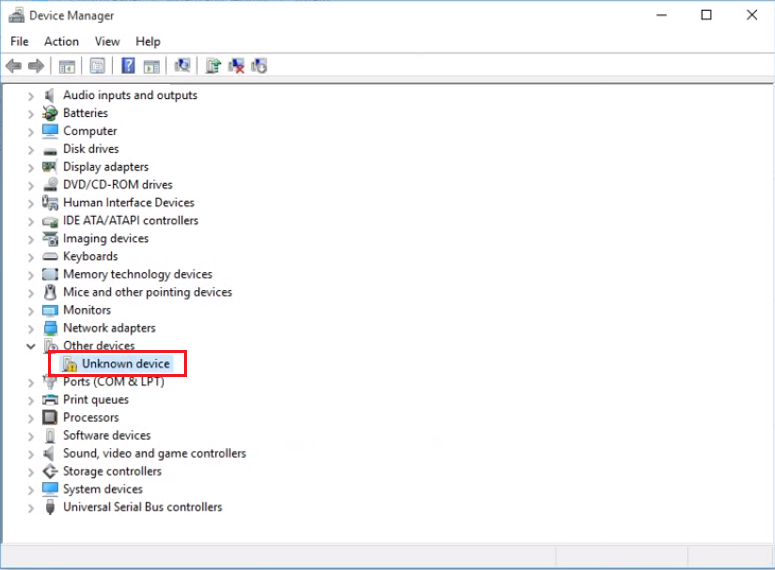Click the Universal Serial Bus controllers icon

pos(50,507)
